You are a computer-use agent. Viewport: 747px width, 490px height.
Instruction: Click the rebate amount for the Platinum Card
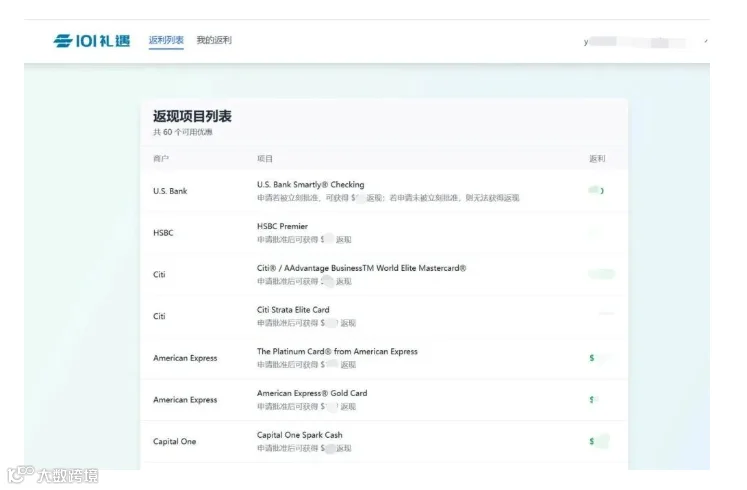pyautogui.click(x=601, y=358)
